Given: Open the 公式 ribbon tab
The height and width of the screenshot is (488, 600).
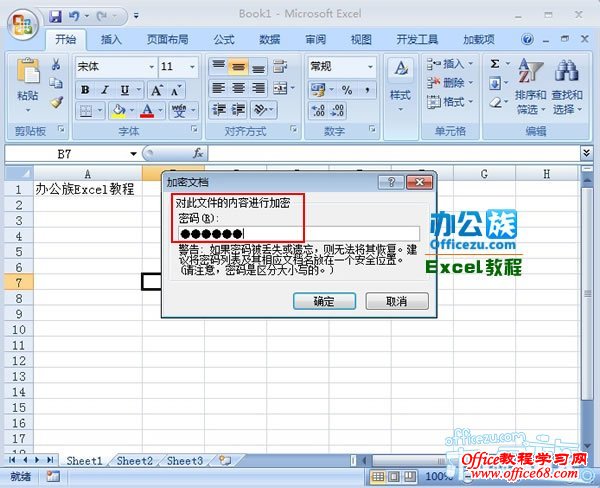Looking at the screenshot, I should tap(224, 39).
